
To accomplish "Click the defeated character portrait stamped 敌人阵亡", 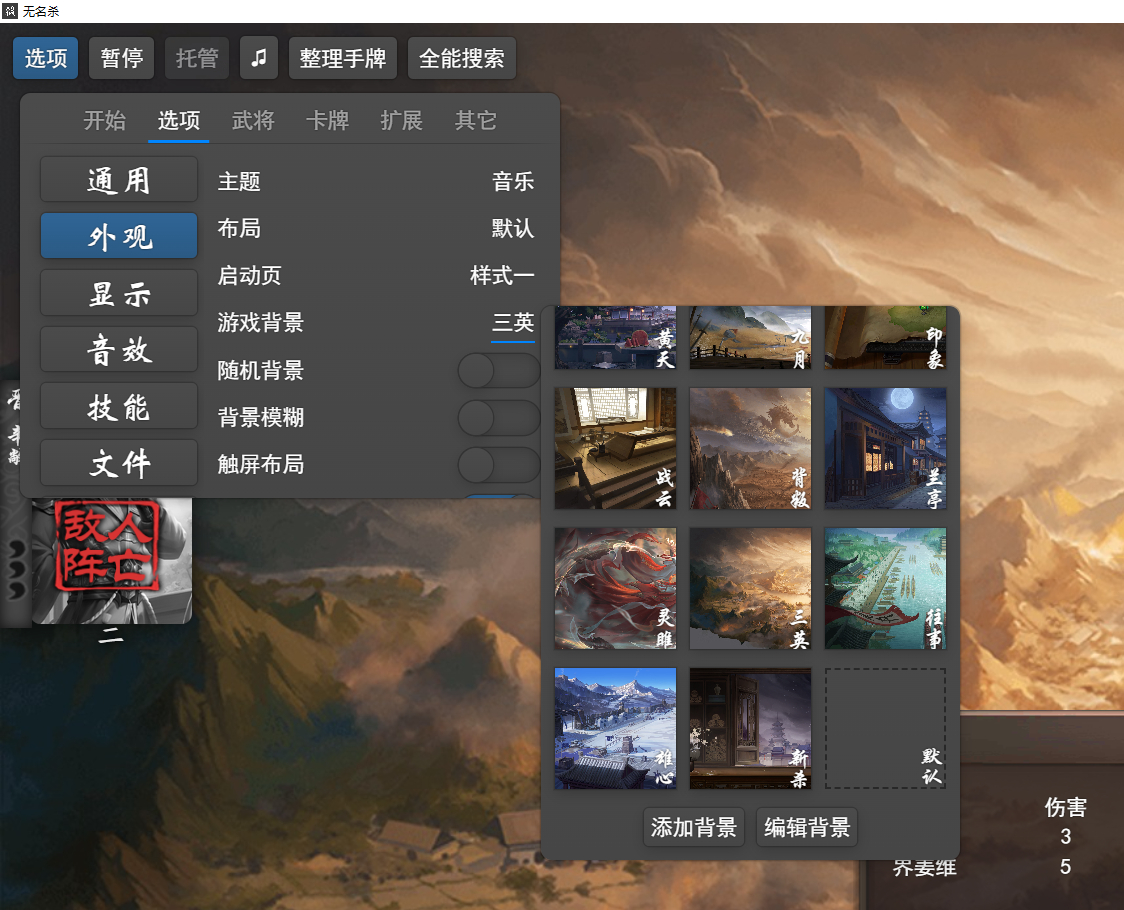I will pyautogui.click(x=112, y=561).
